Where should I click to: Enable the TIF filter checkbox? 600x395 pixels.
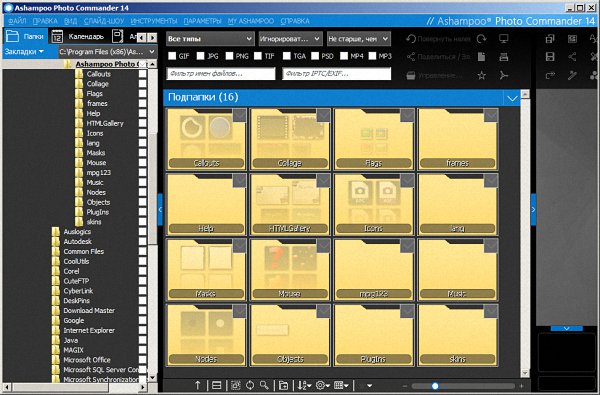pos(258,56)
